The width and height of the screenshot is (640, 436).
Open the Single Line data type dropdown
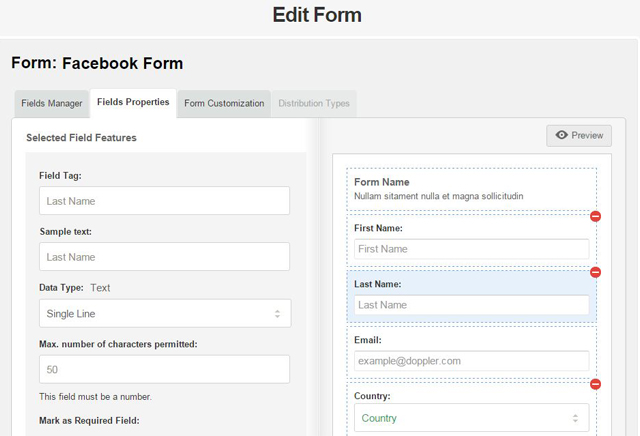(x=165, y=314)
